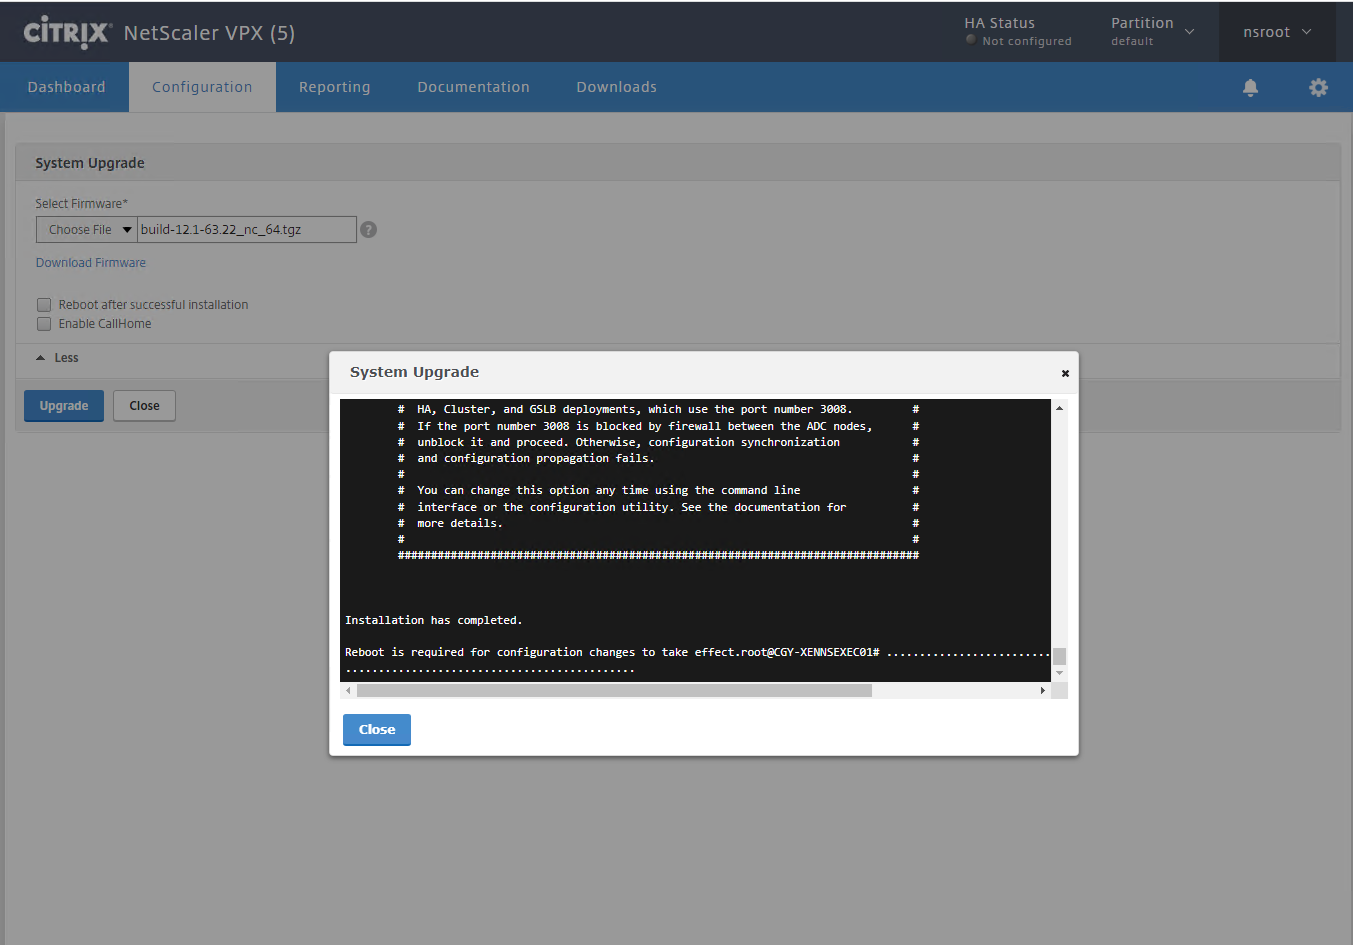Open the nsroot user menu
Viewport: 1353px width, 945px height.
1277,32
